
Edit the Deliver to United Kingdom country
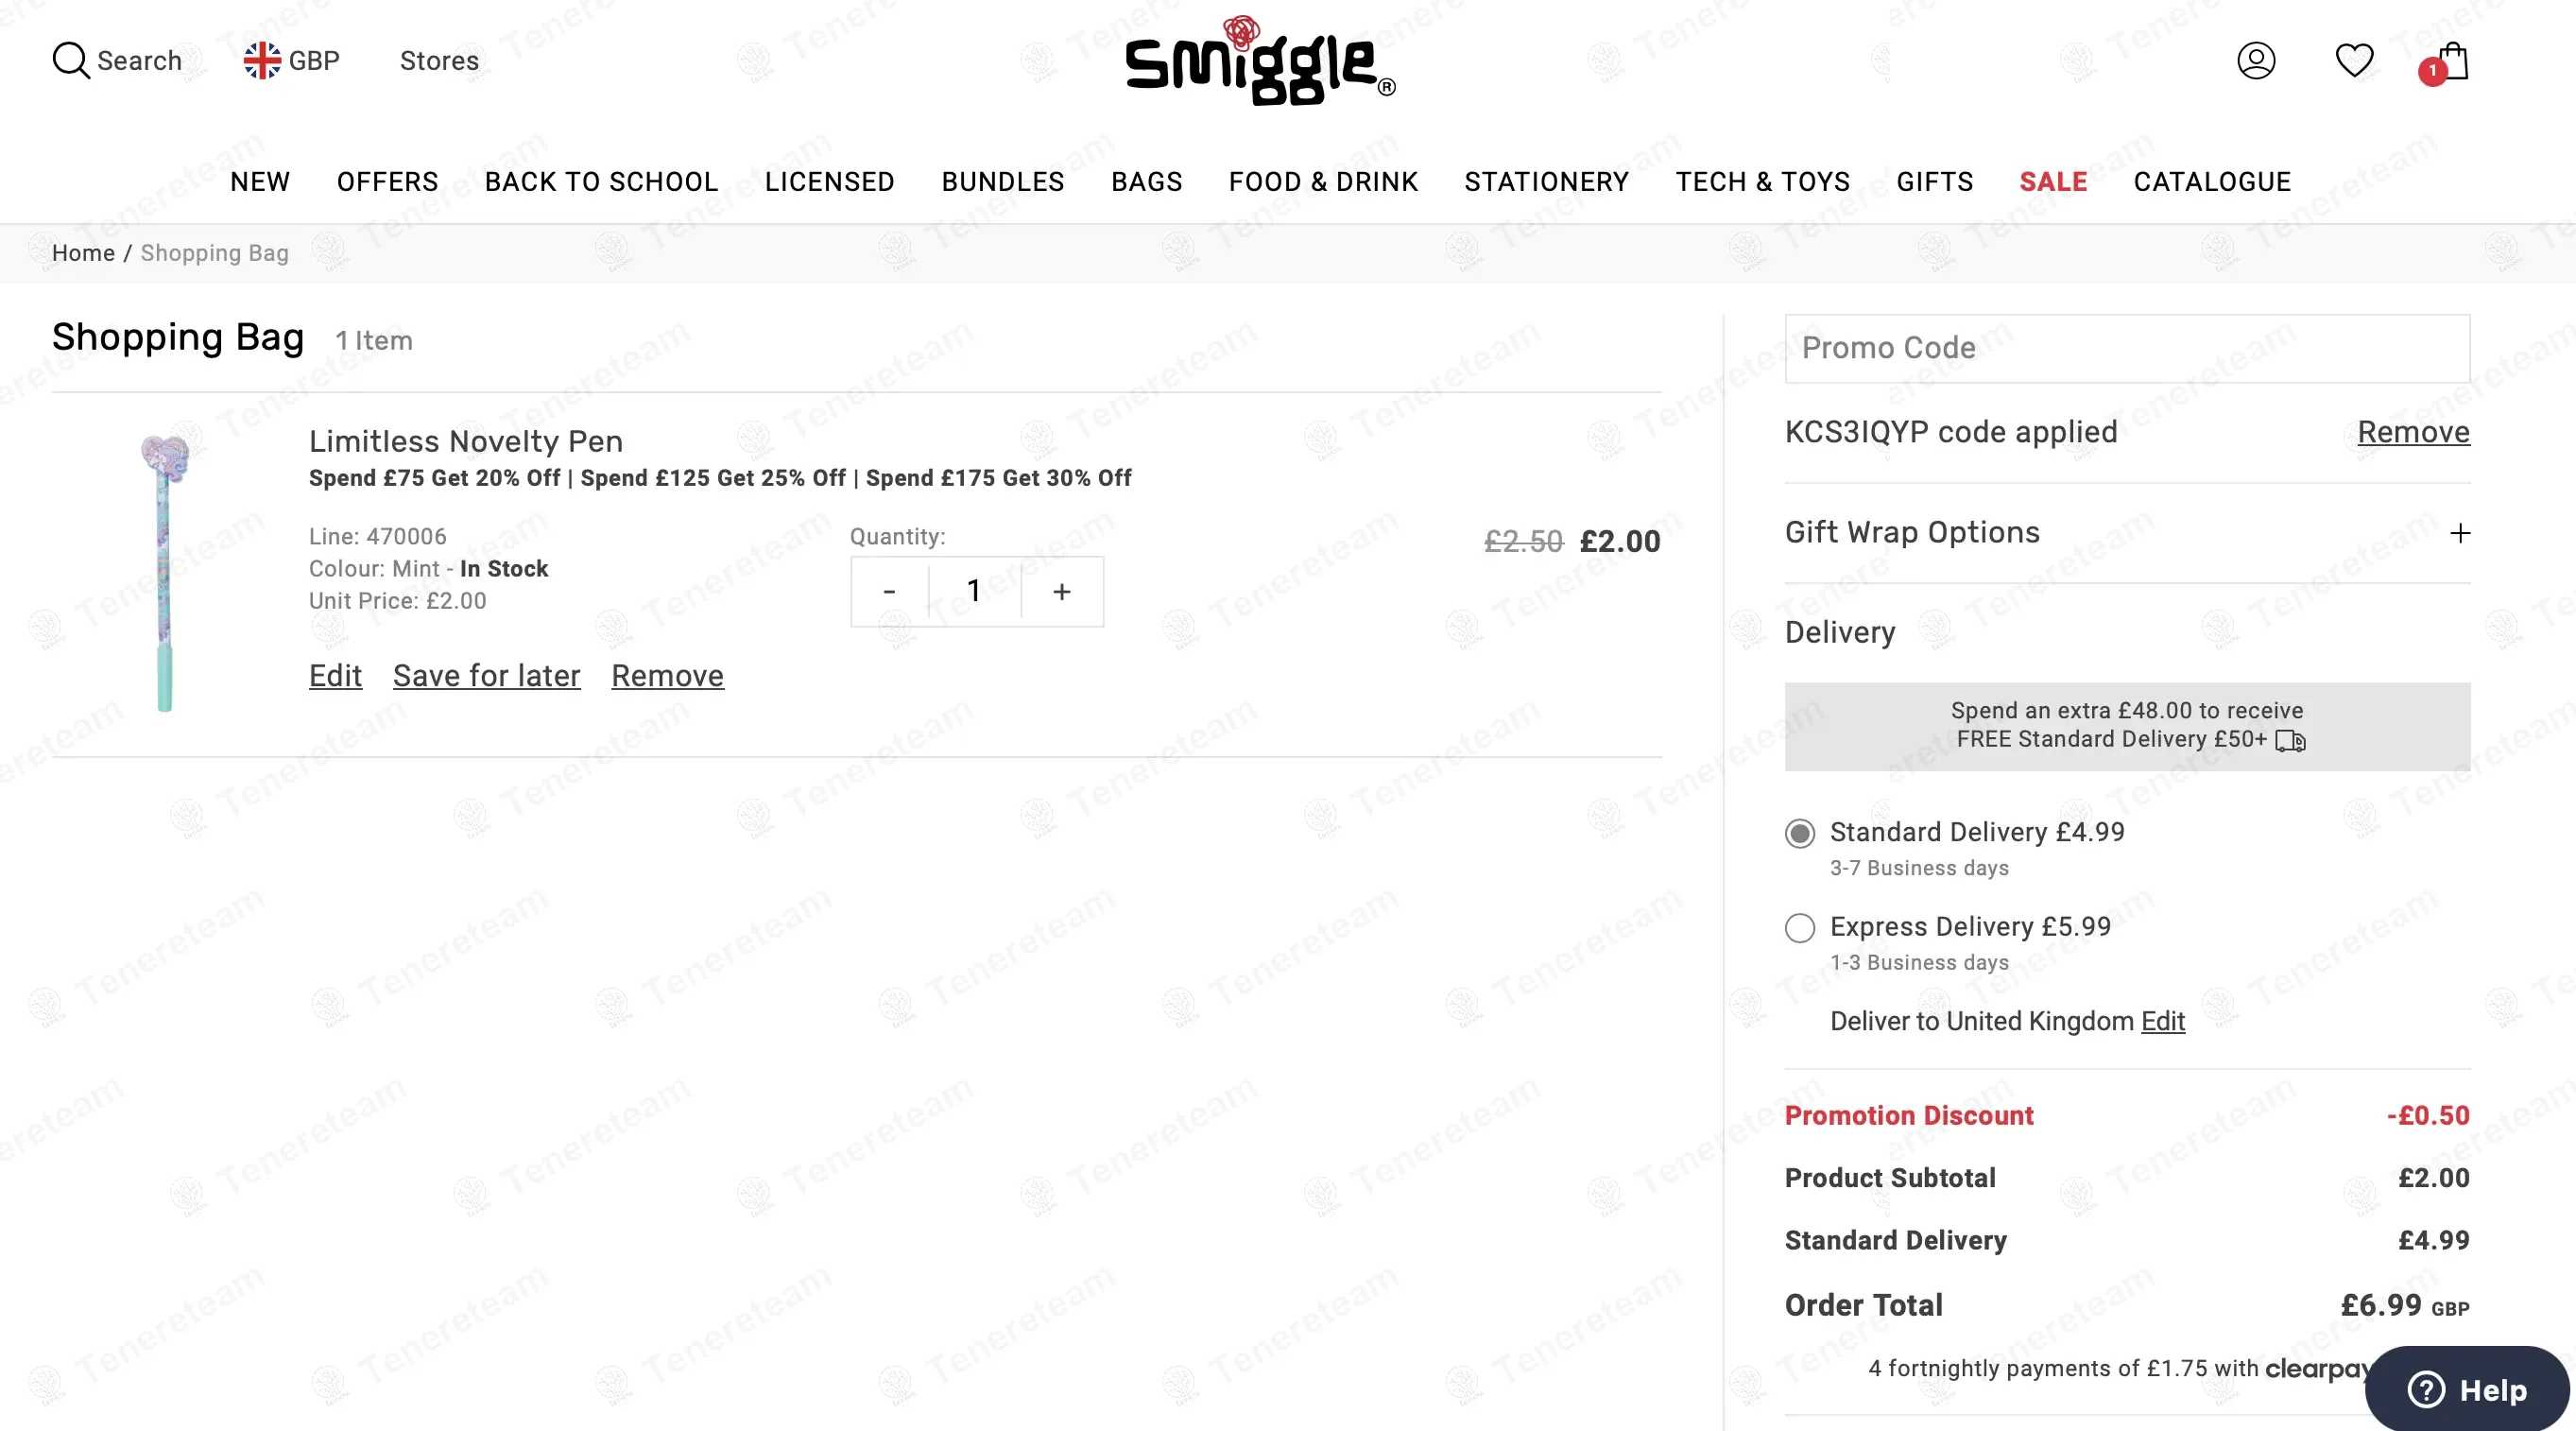(2162, 1021)
